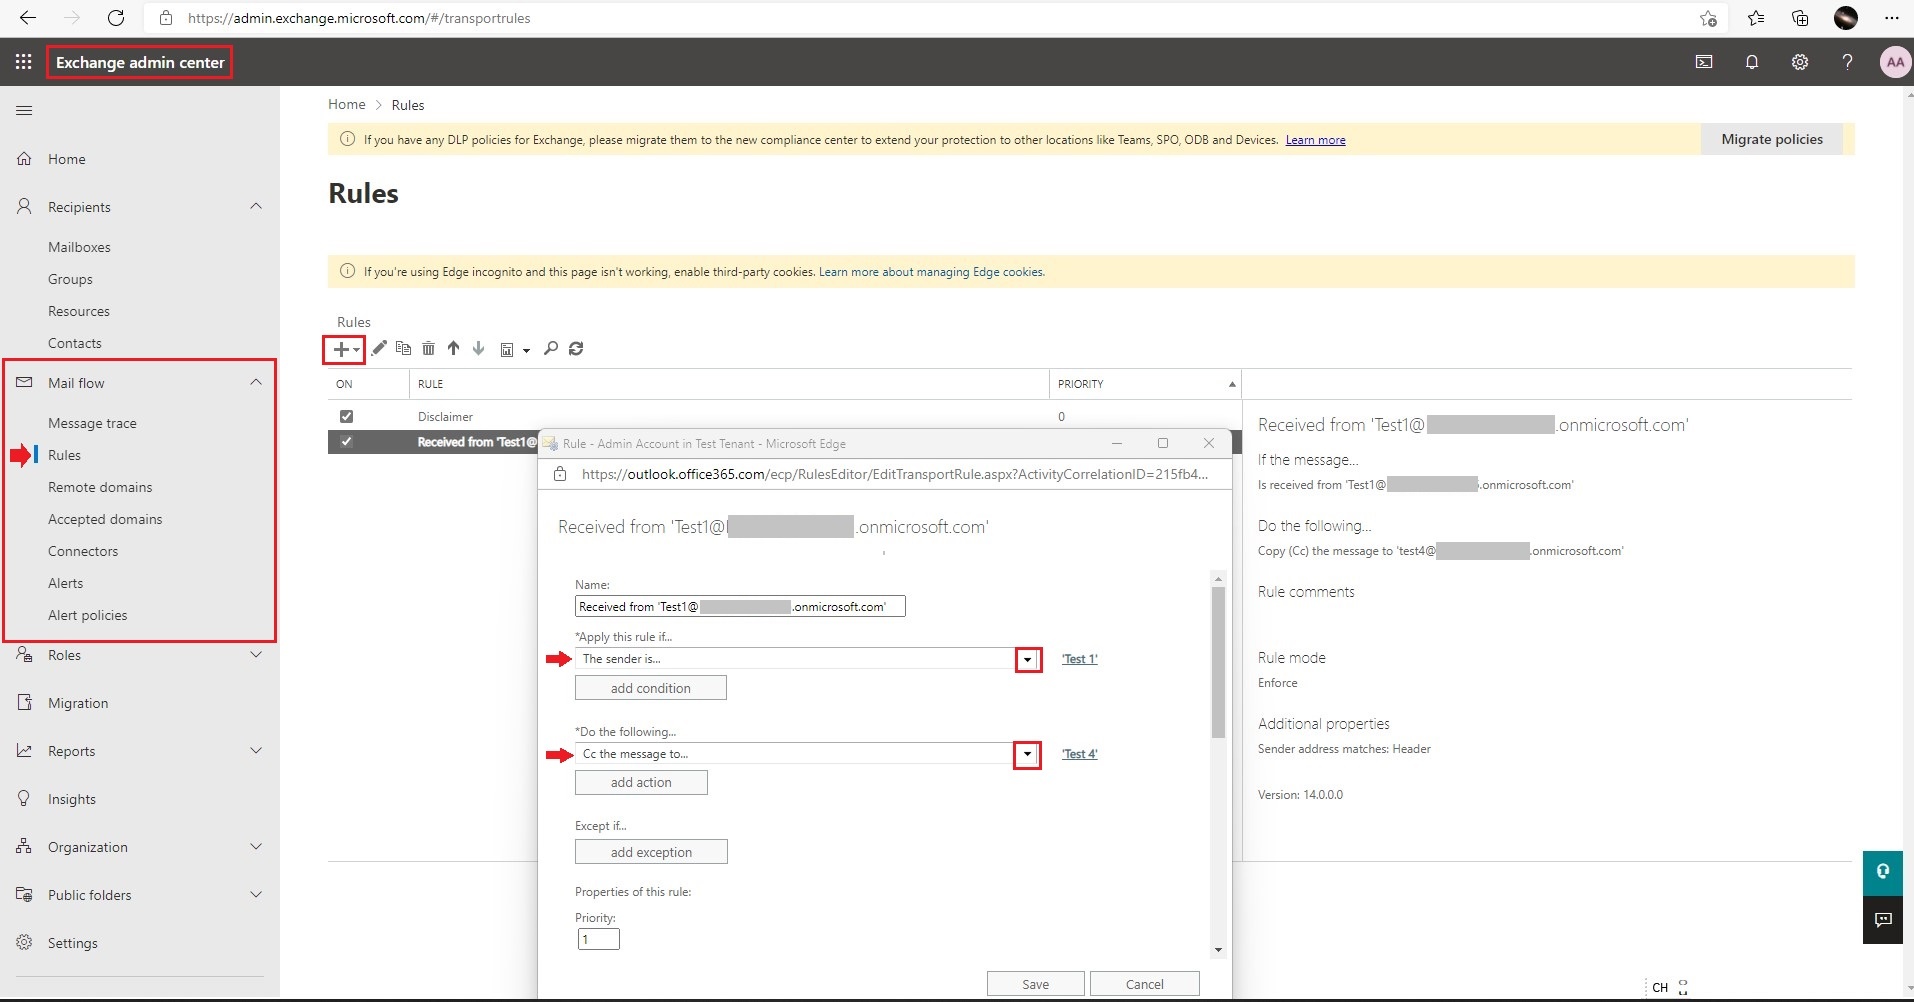Image resolution: width=1914 pixels, height=1002 pixels.
Task: Open Accepted domains in the sidebar
Action: coord(105,519)
